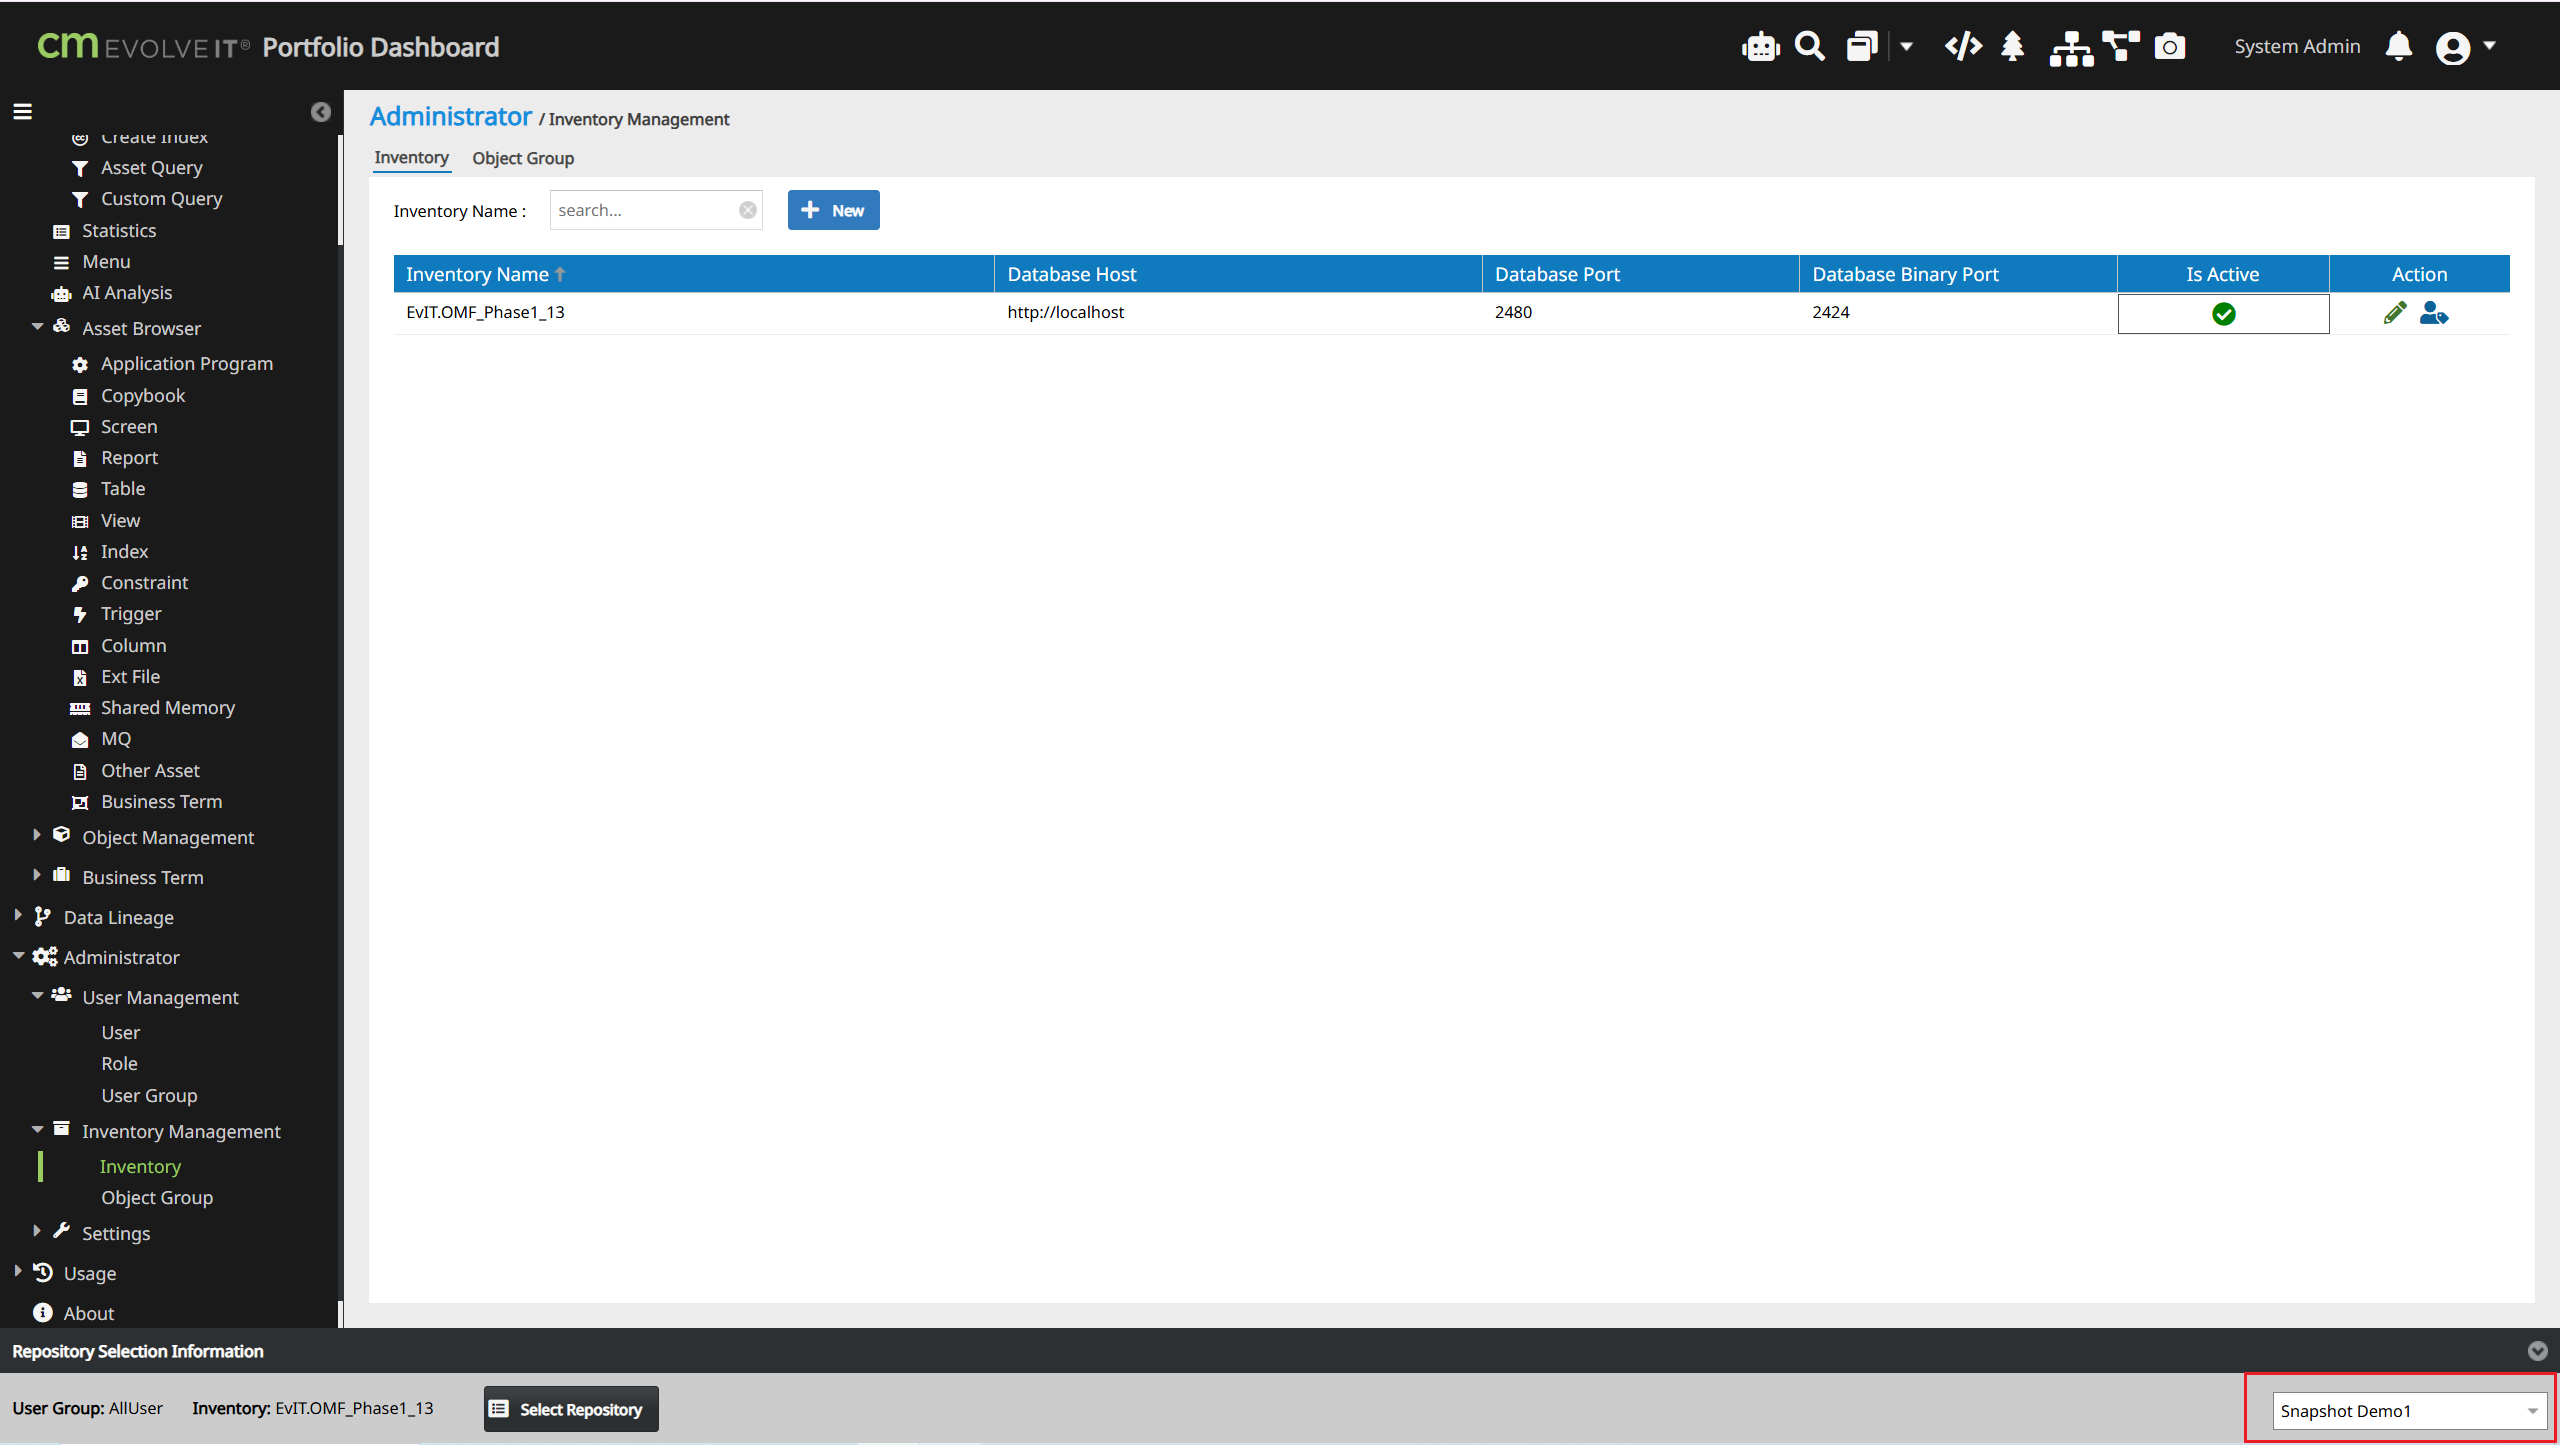This screenshot has height=1445, width=2560.
Task: Toggle Is Active check for EvIT.OMF_Phase1_13
Action: tap(2223, 314)
